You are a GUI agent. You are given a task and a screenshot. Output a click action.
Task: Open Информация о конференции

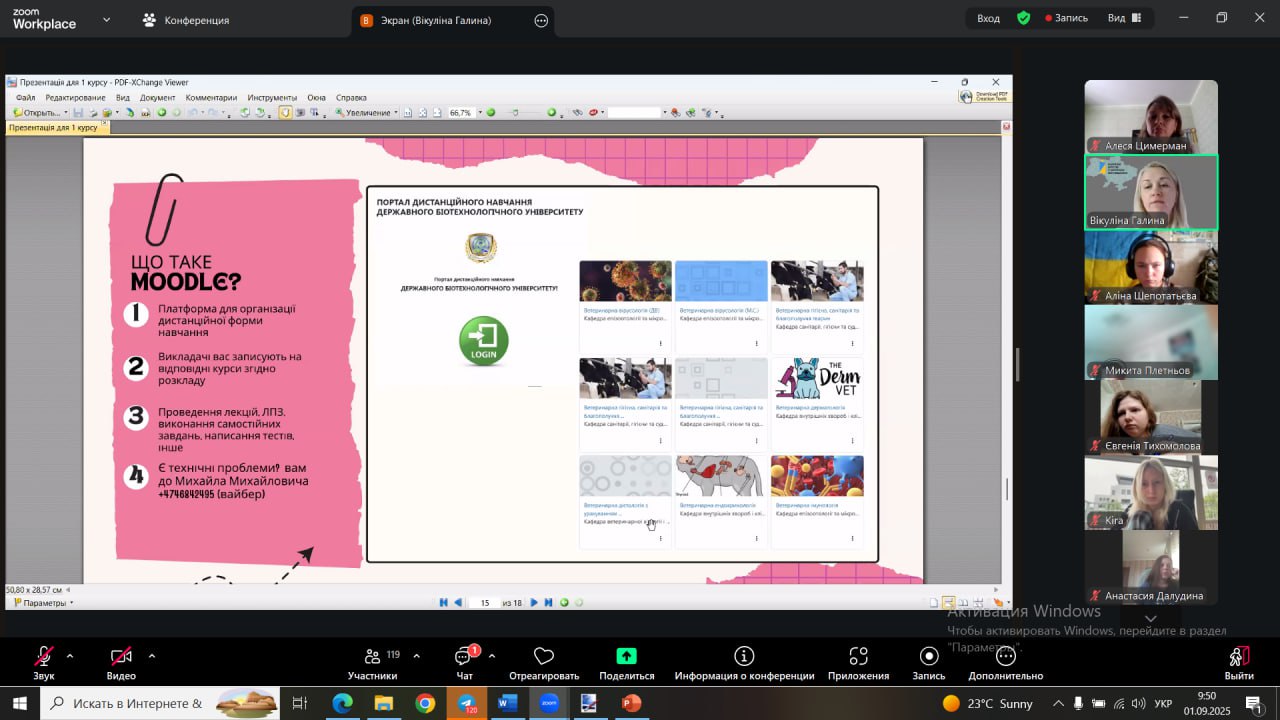coord(744,663)
